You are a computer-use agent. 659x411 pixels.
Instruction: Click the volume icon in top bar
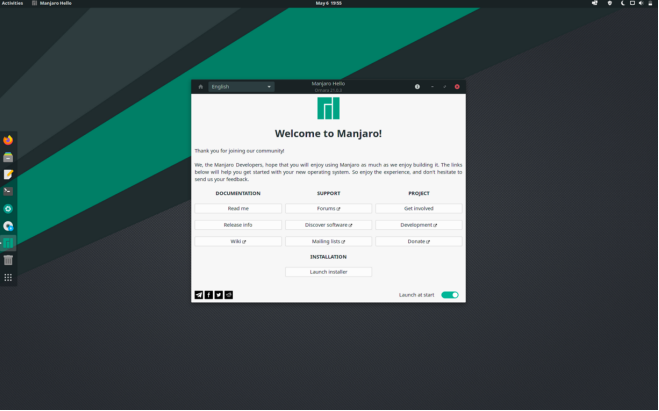[x=641, y=3]
